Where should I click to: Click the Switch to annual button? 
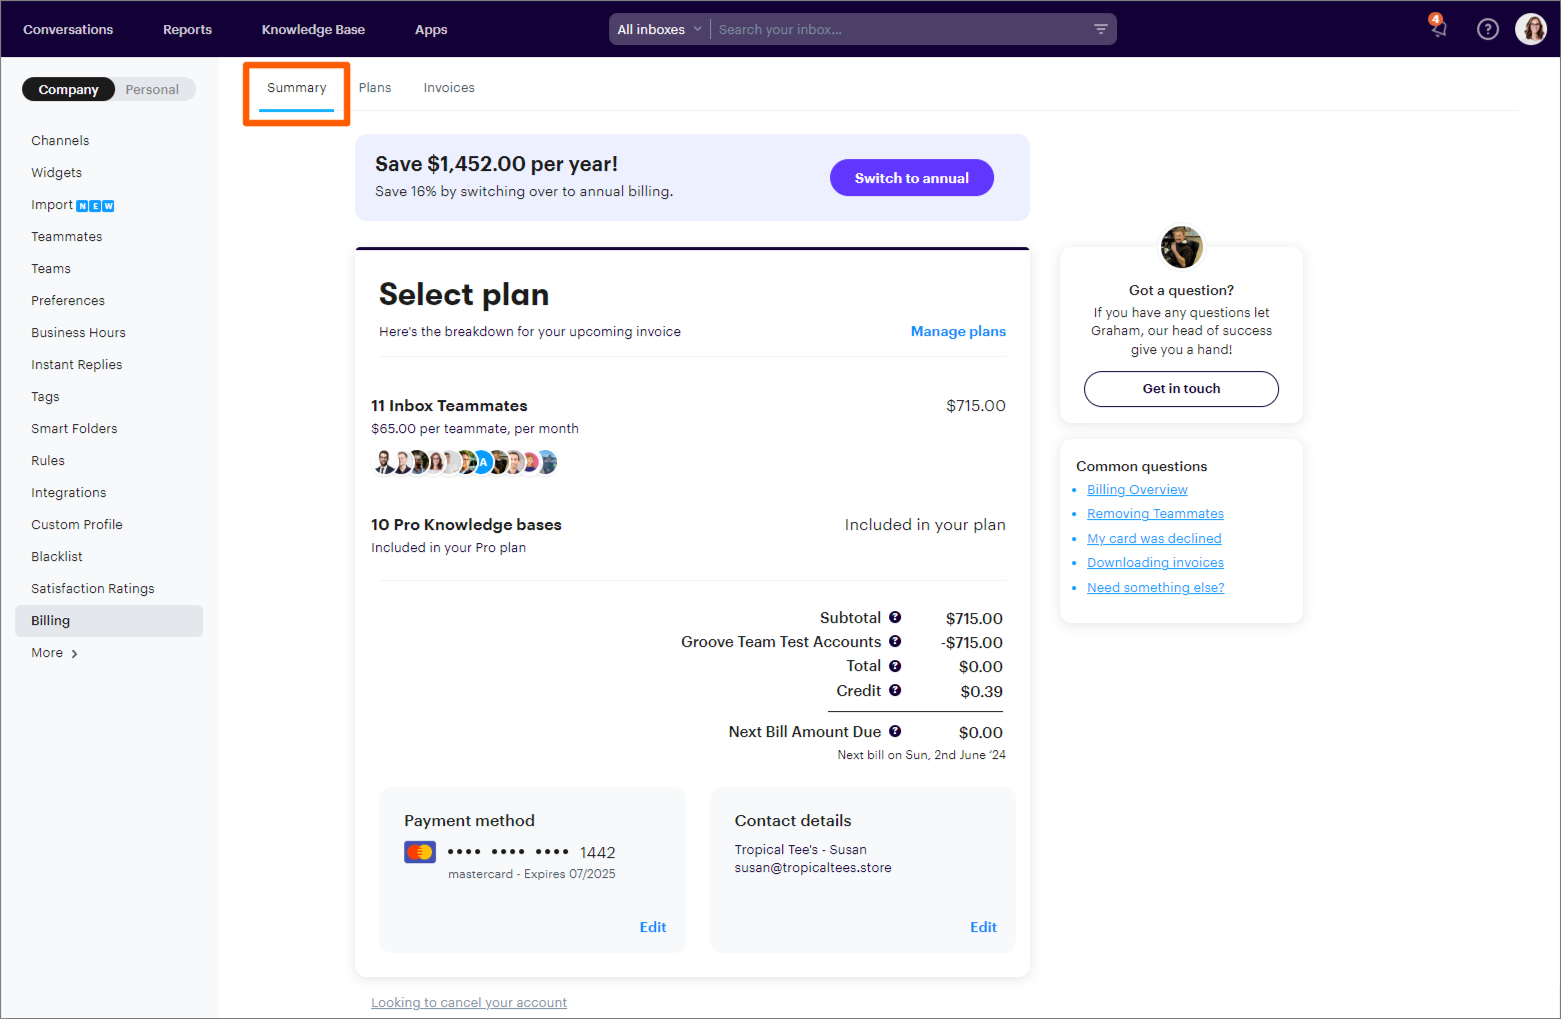tap(912, 178)
